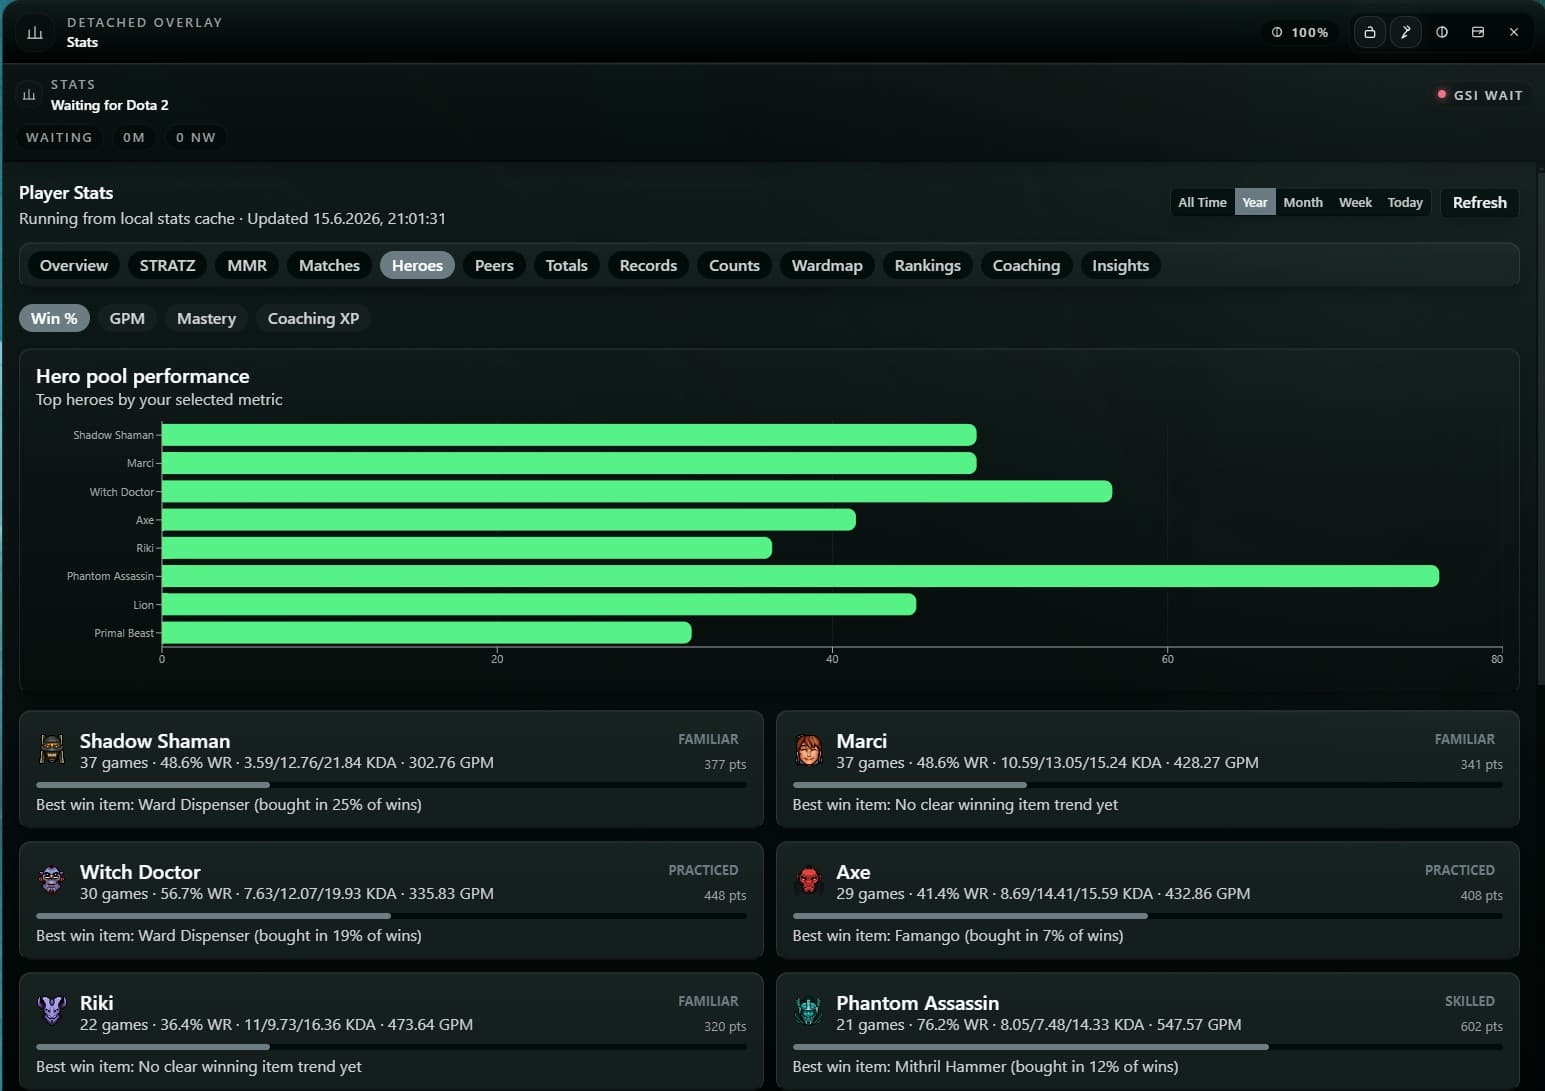Open the Matches tab
Viewport: 1545px width, 1091px height.
329,265
